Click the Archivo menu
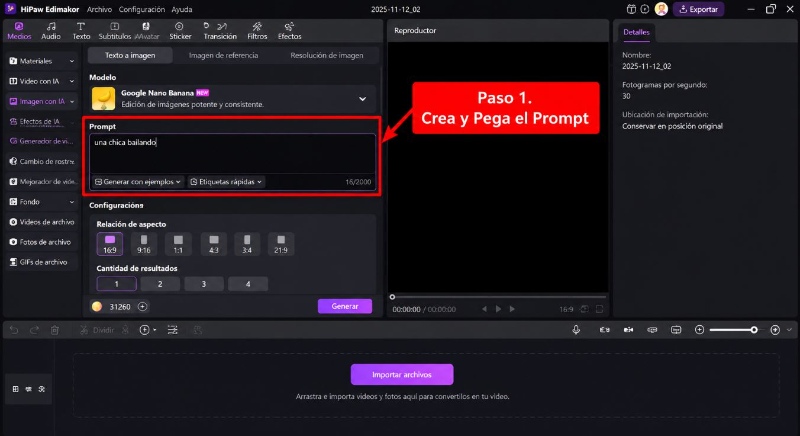This screenshot has height=436, width=800. [99, 9]
